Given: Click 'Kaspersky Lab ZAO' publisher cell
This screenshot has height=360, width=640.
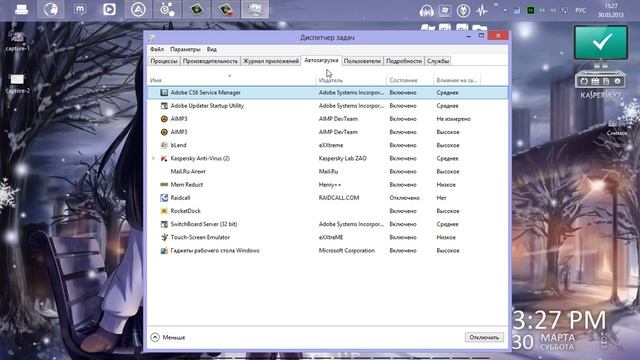Looking at the screenshot, I should pos(342,158).
